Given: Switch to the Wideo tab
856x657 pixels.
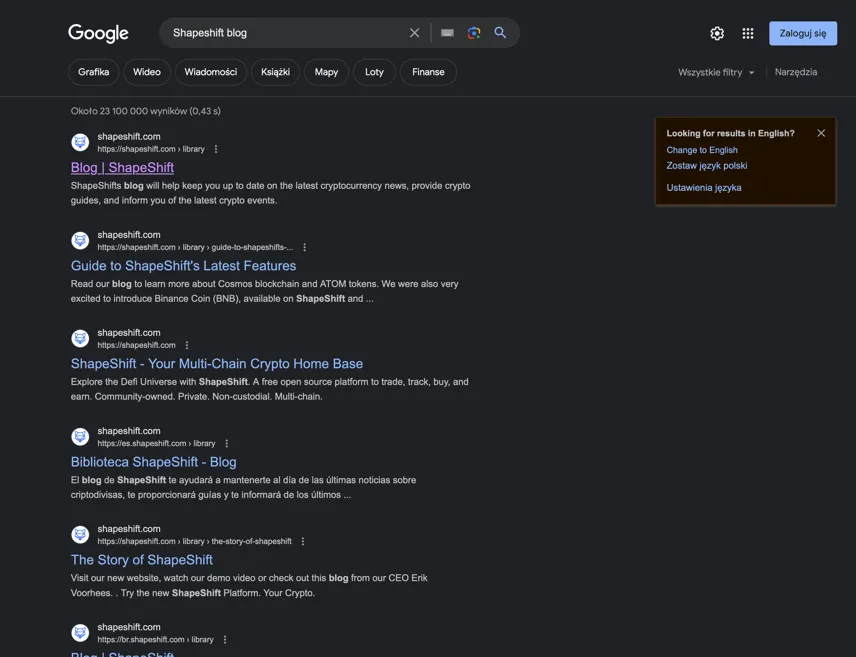Looking at the screenshot, I should pos(147,72).
